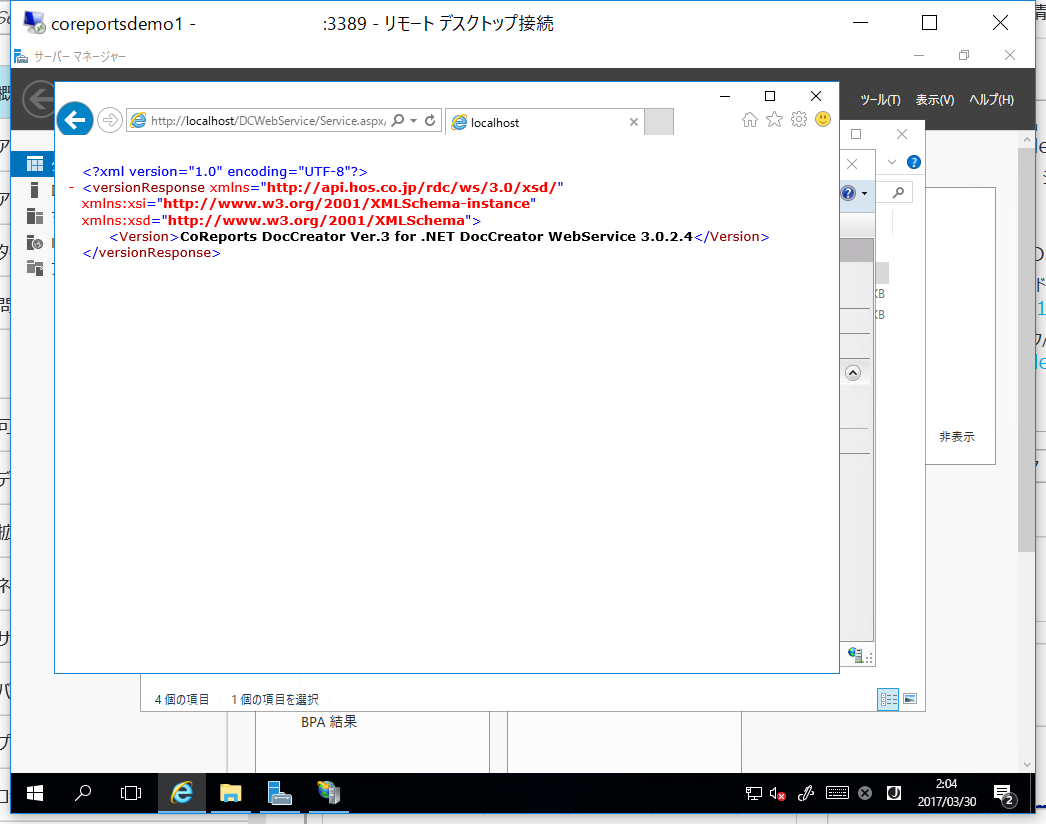
Task: Click the IE feedback smiley icon
Action: [823, 119]
